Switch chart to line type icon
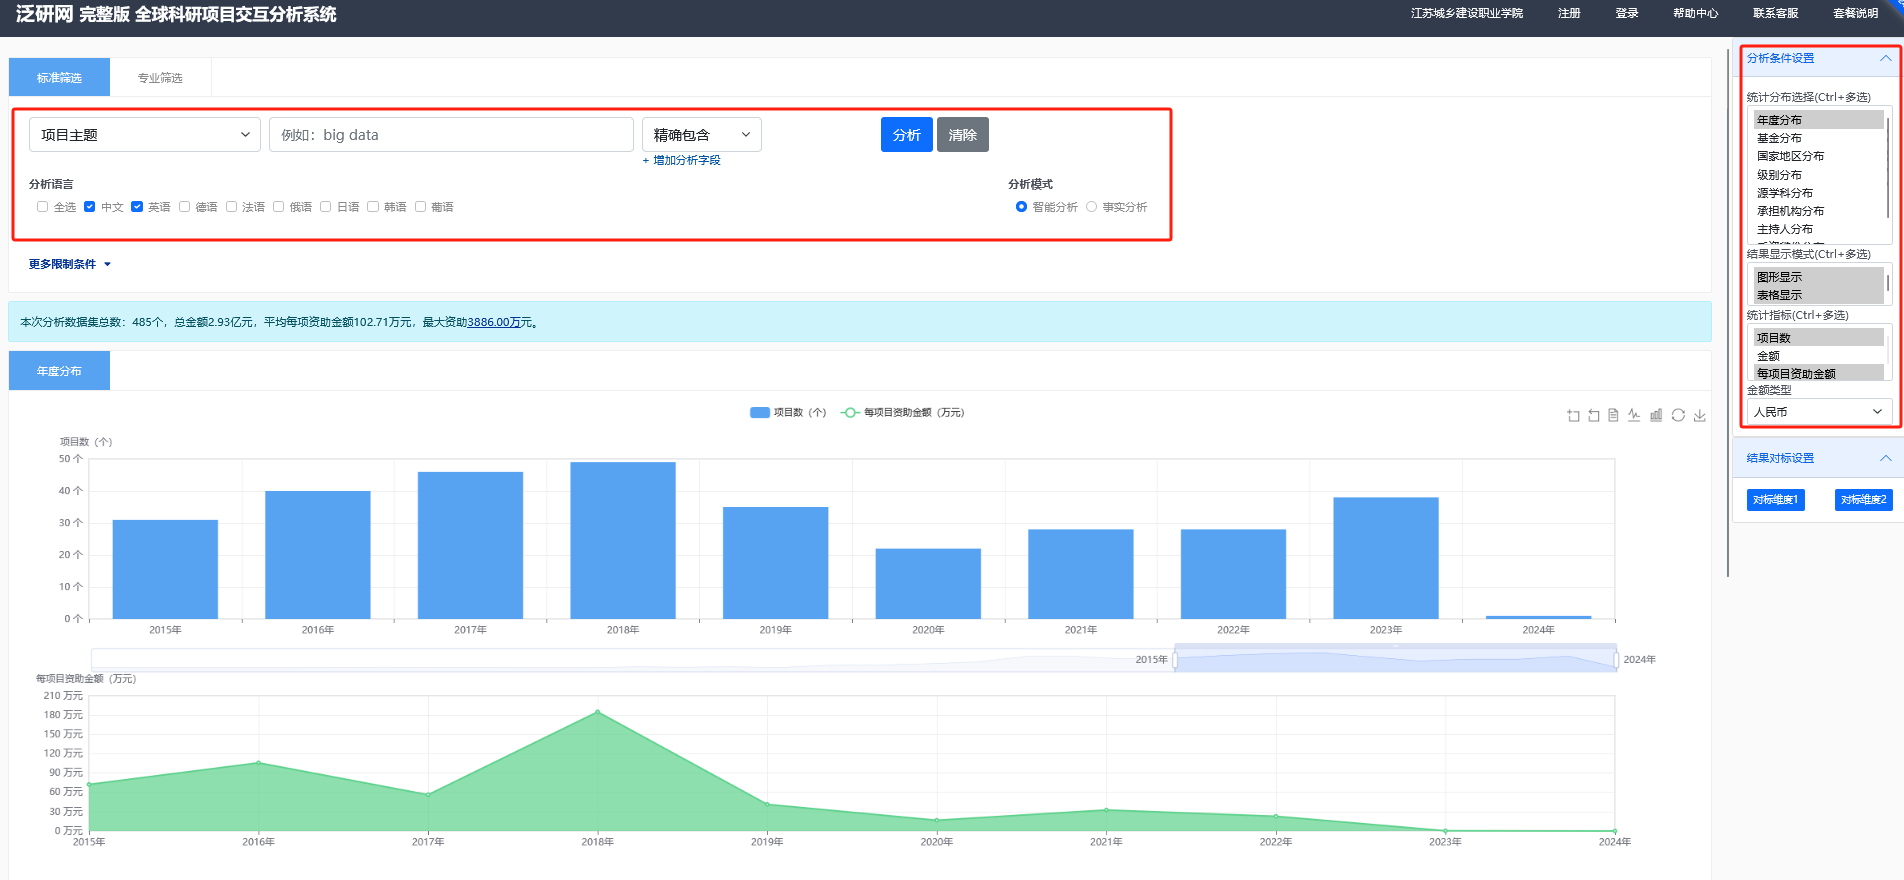 1634,415
